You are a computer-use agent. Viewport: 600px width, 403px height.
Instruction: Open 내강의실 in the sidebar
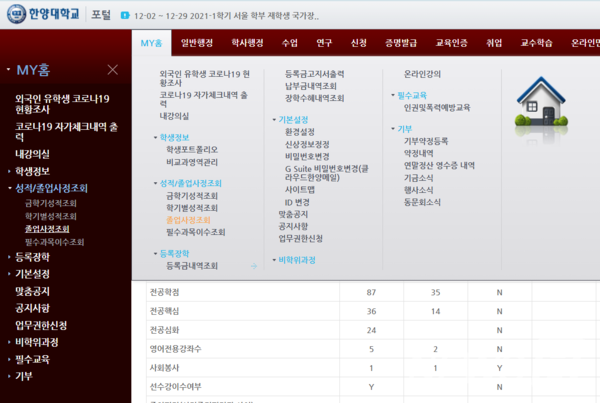click(x=32, y=154)
